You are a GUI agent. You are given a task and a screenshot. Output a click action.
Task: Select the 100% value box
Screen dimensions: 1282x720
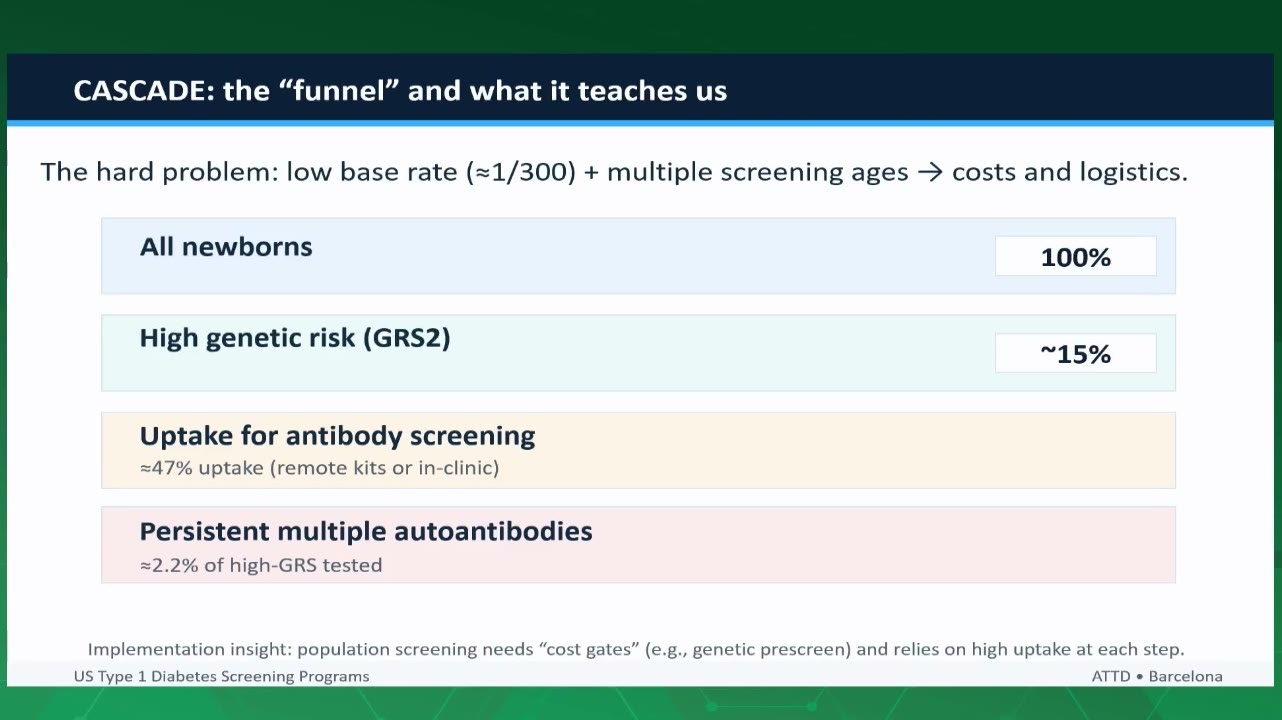tap(1076, 256)
